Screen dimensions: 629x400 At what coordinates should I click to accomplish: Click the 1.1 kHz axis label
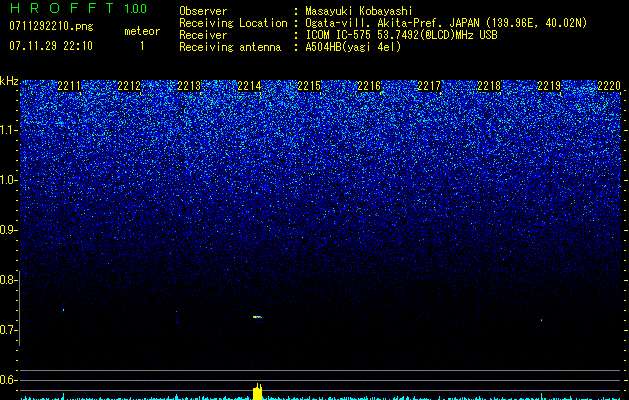coord(8,130)
